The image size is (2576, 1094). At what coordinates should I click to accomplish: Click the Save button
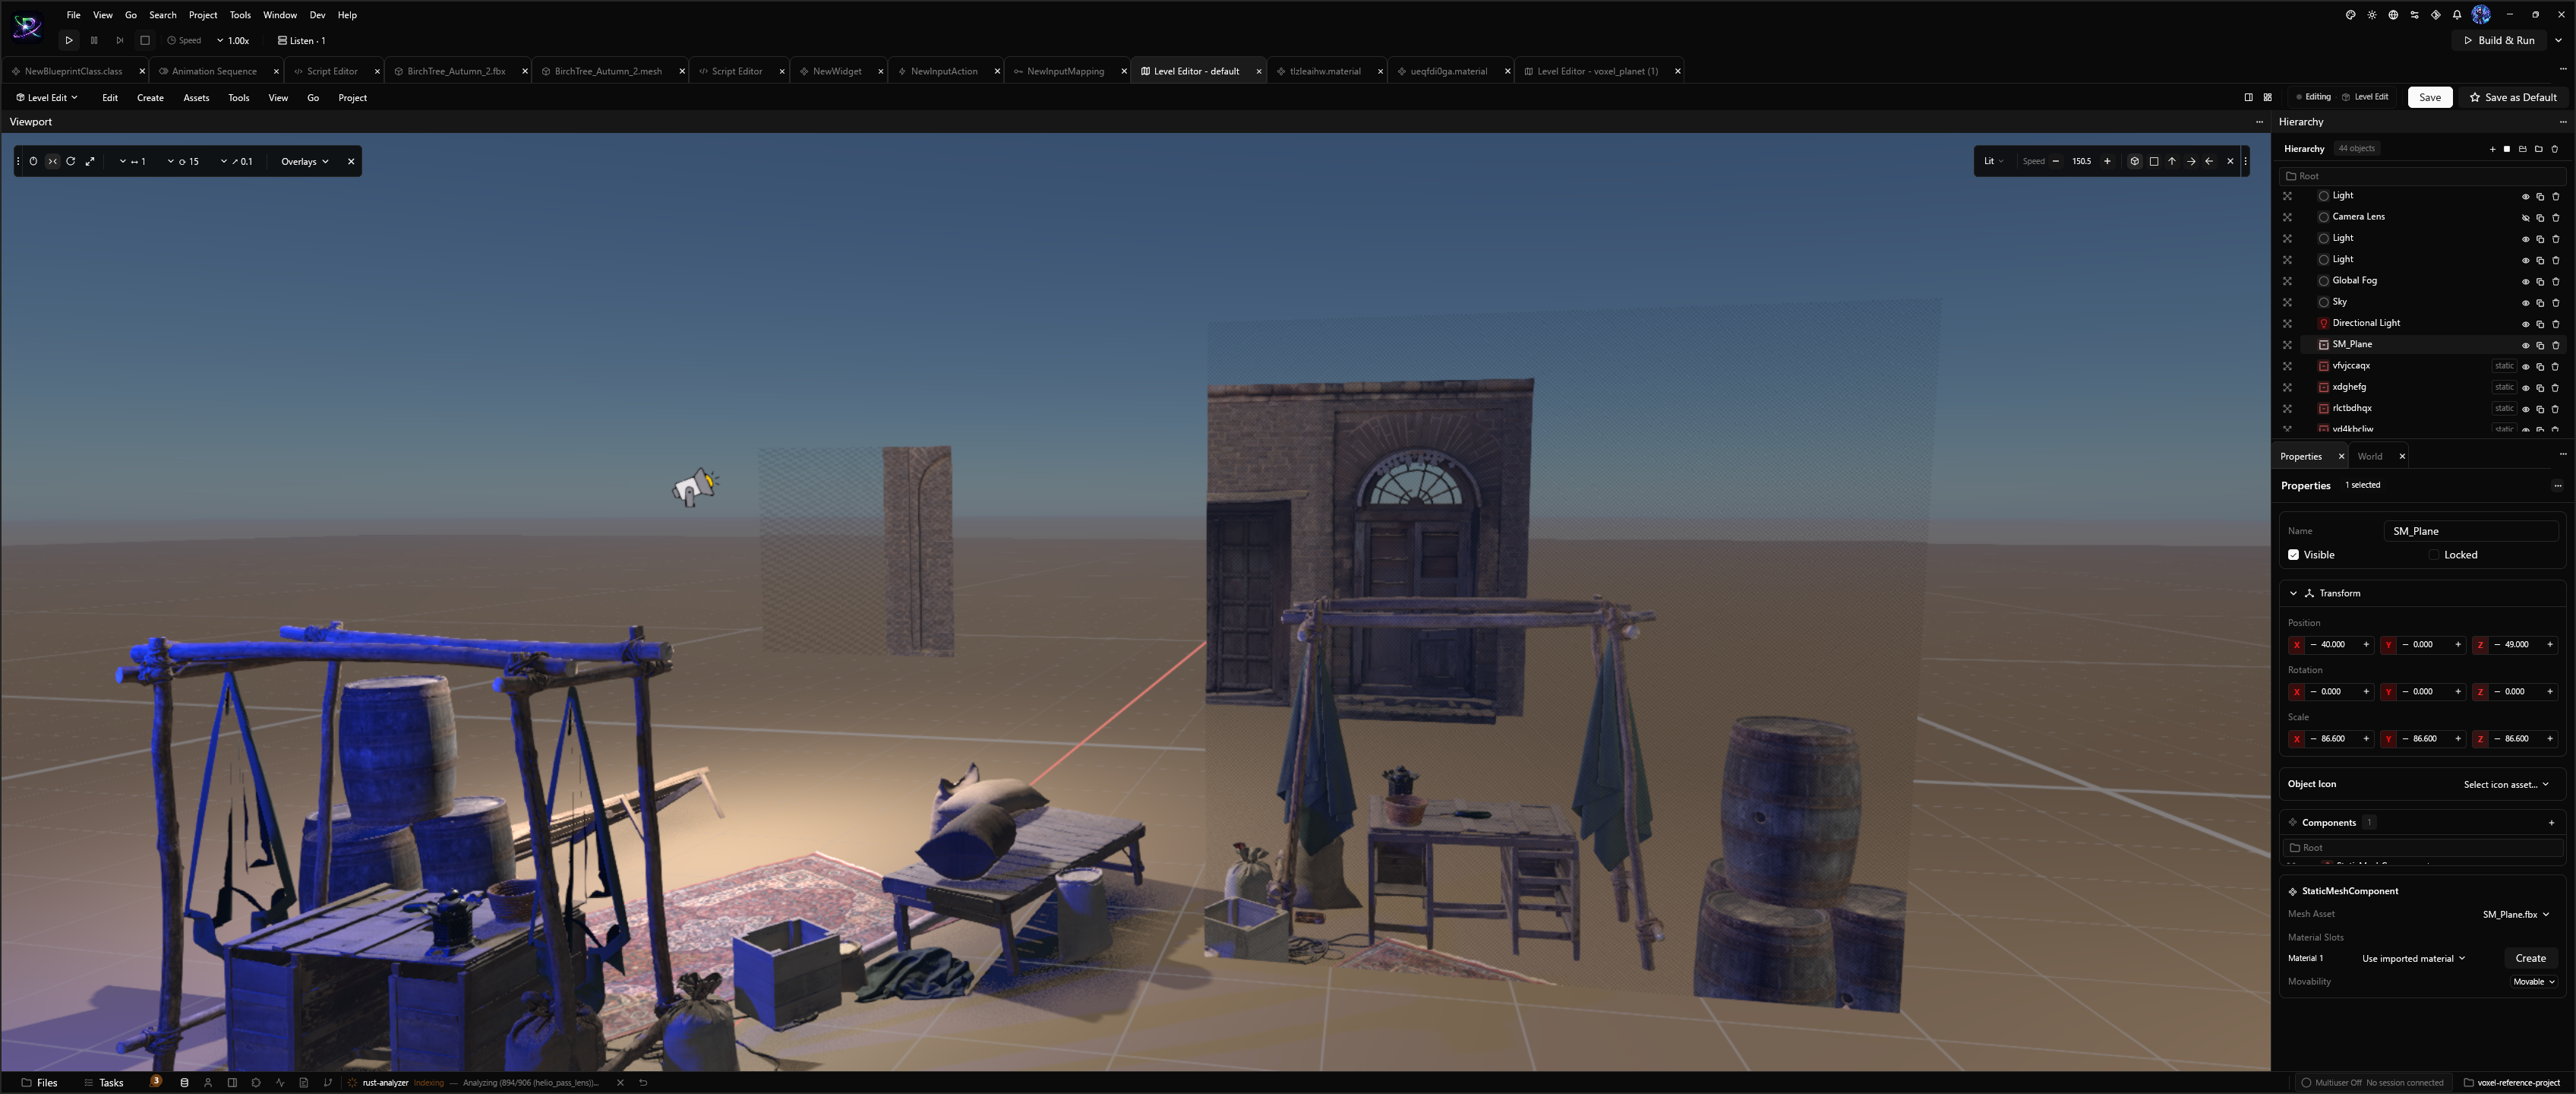click(x=2429, y=97)
